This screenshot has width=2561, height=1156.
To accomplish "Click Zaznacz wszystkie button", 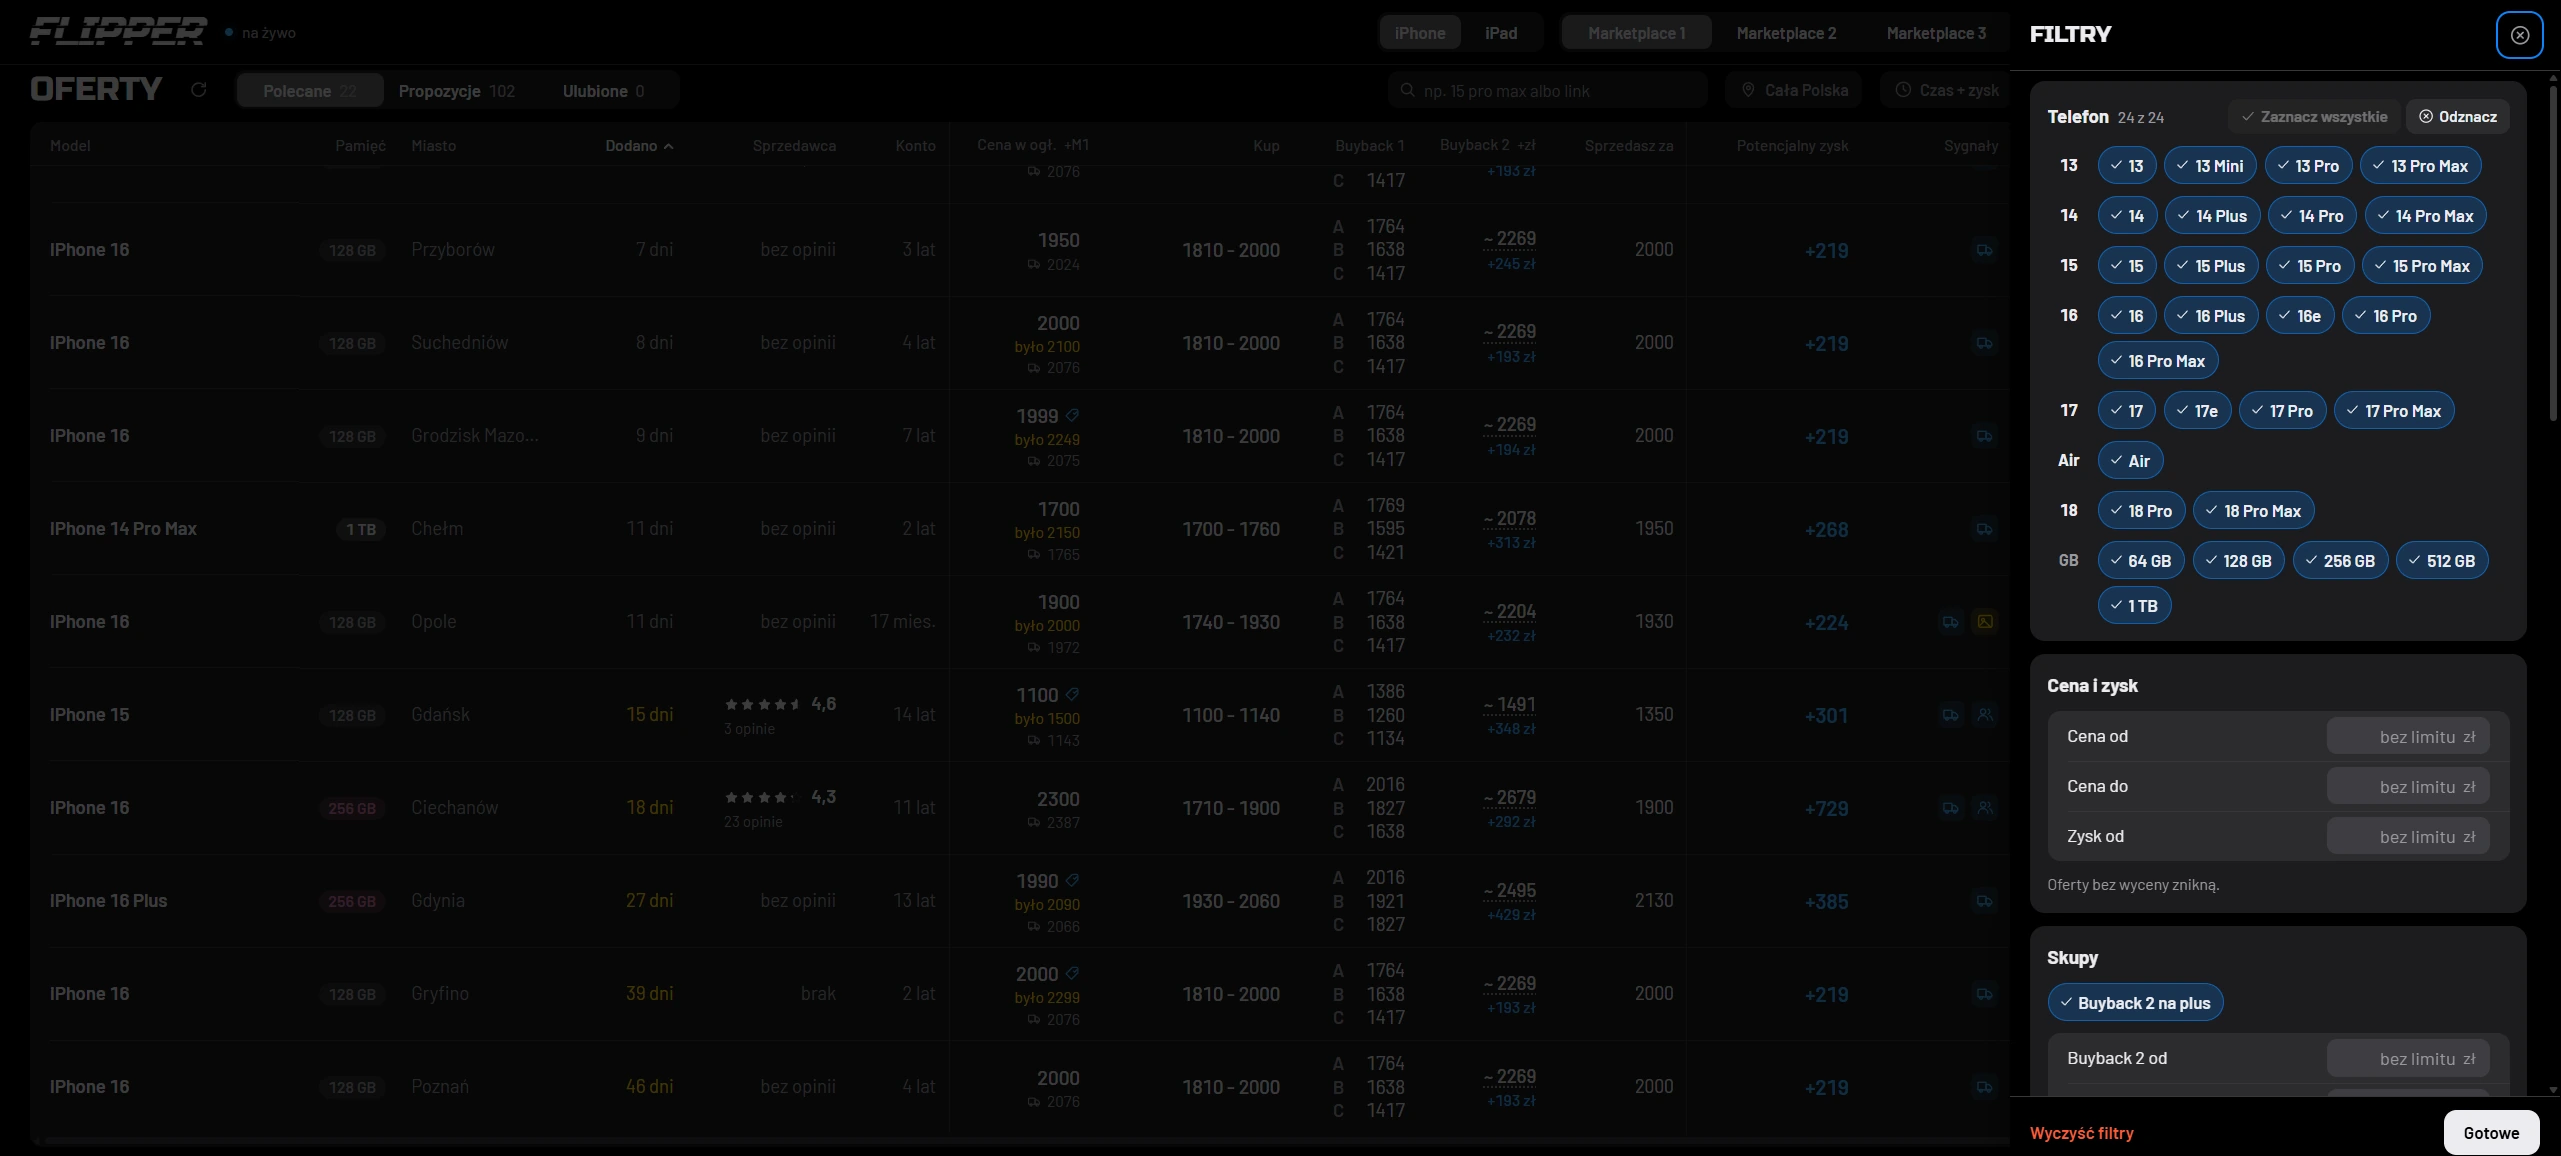I will [2314, 117].
